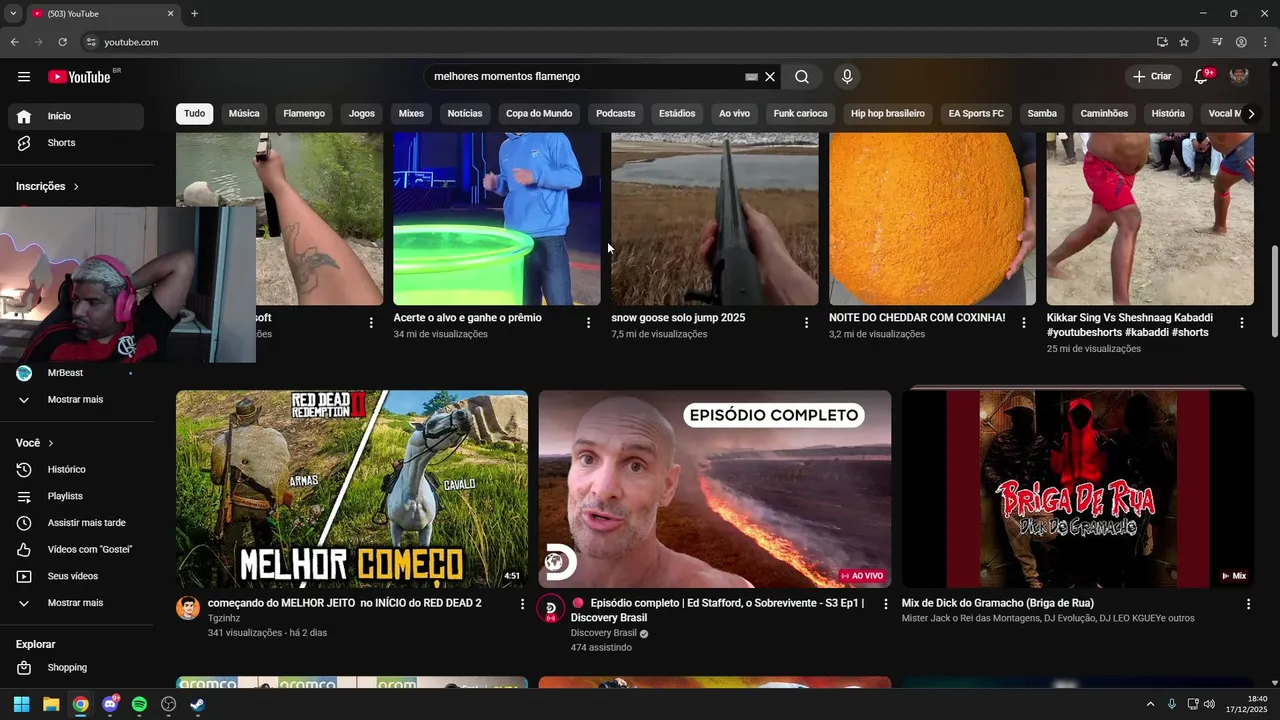Open the snow goose solo jump 2025 title
This screenshot has width=1280, height=720.
coord(678,318)
